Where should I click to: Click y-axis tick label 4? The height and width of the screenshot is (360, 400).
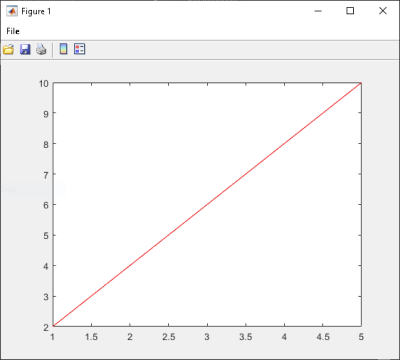click(x=46, y=266)
